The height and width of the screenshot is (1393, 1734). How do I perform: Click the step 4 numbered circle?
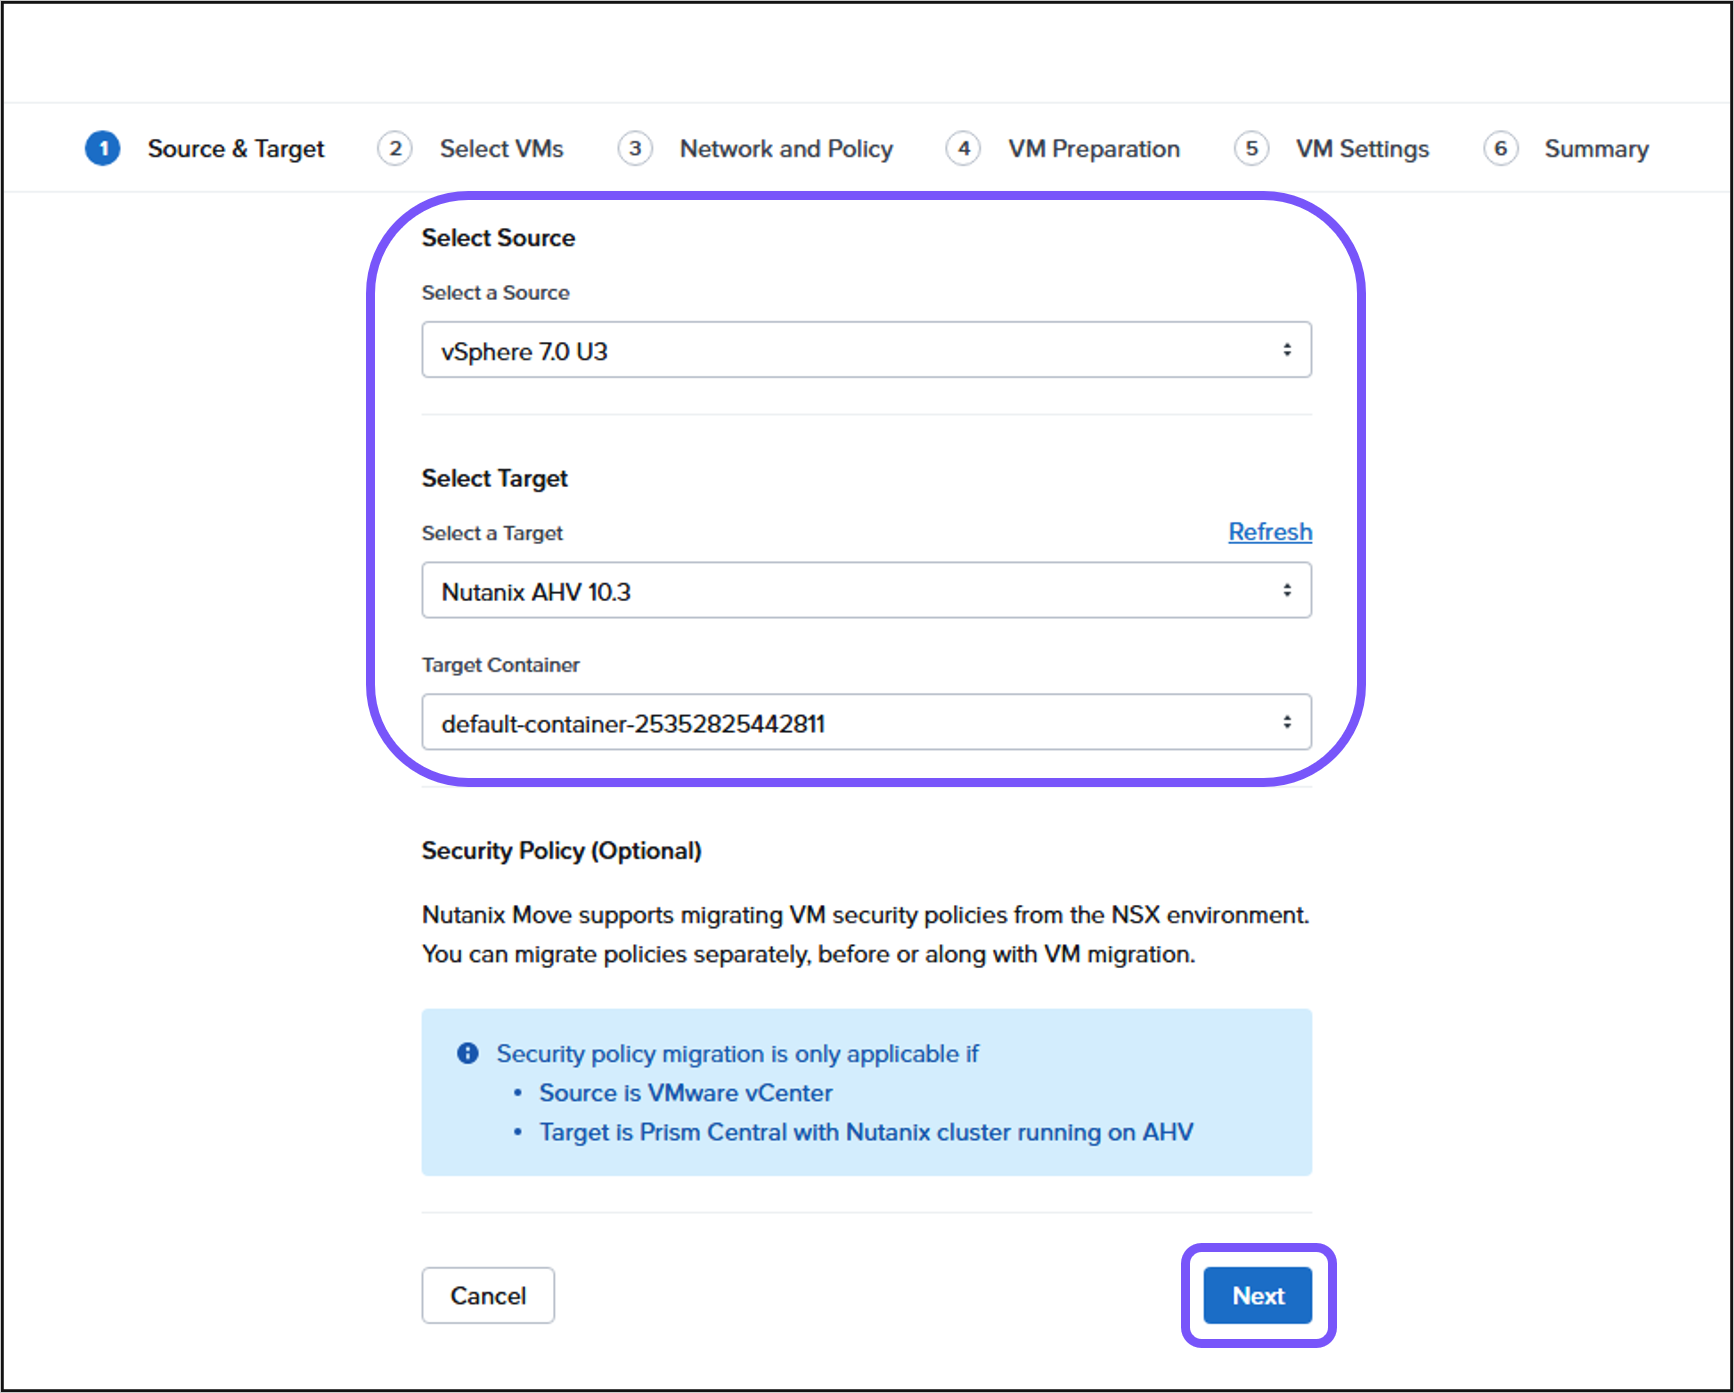[x=963, y=149]
